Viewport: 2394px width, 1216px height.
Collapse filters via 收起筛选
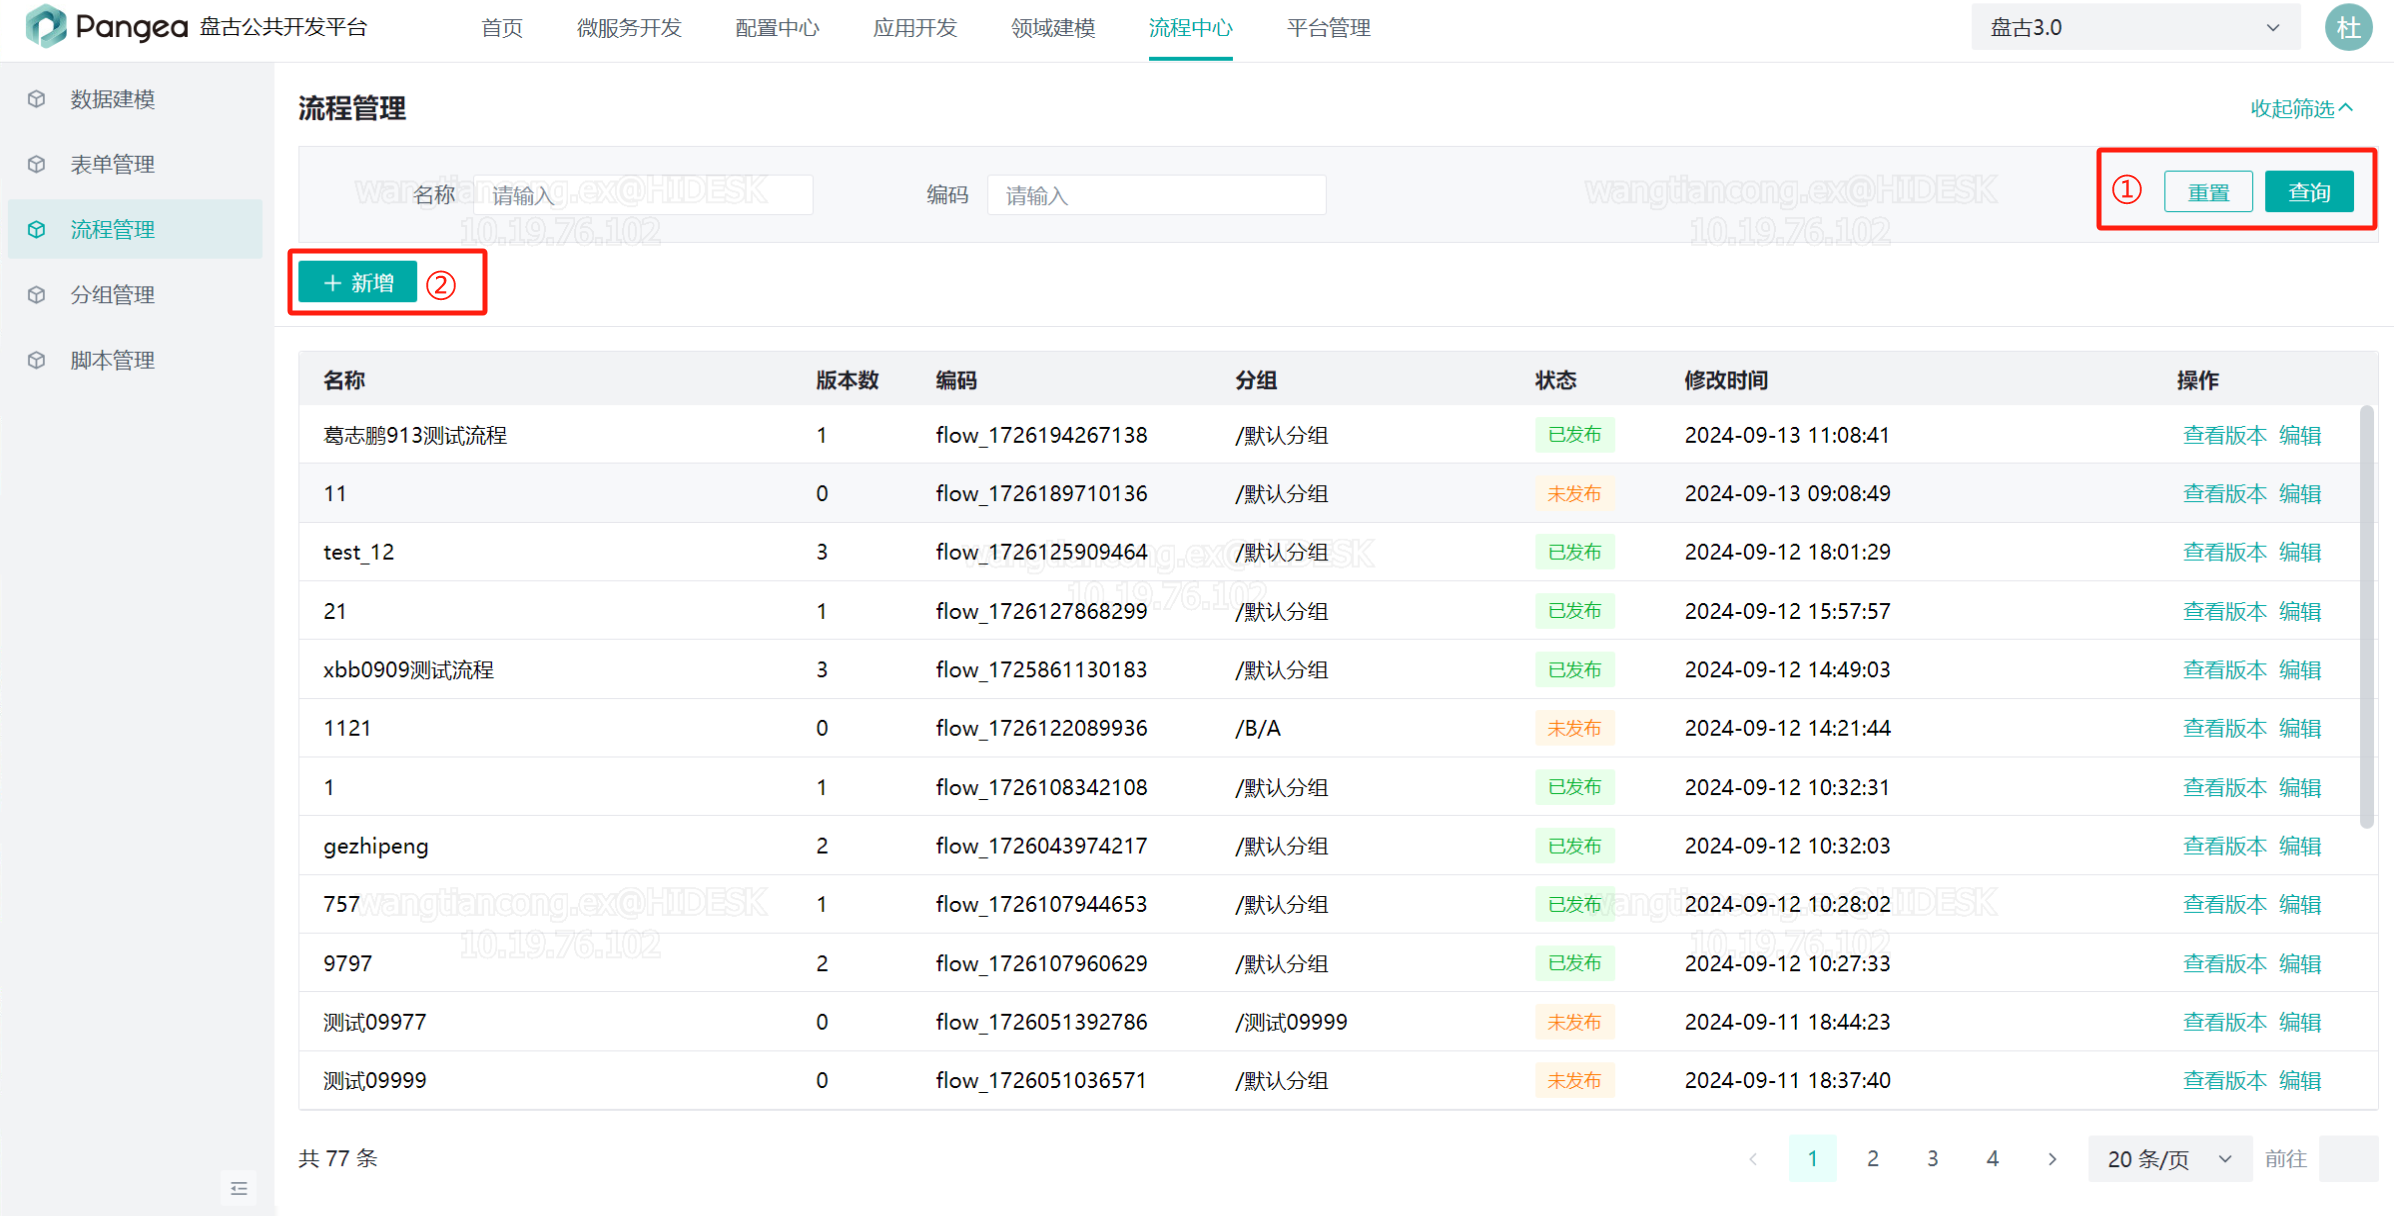coord(2302,108)
